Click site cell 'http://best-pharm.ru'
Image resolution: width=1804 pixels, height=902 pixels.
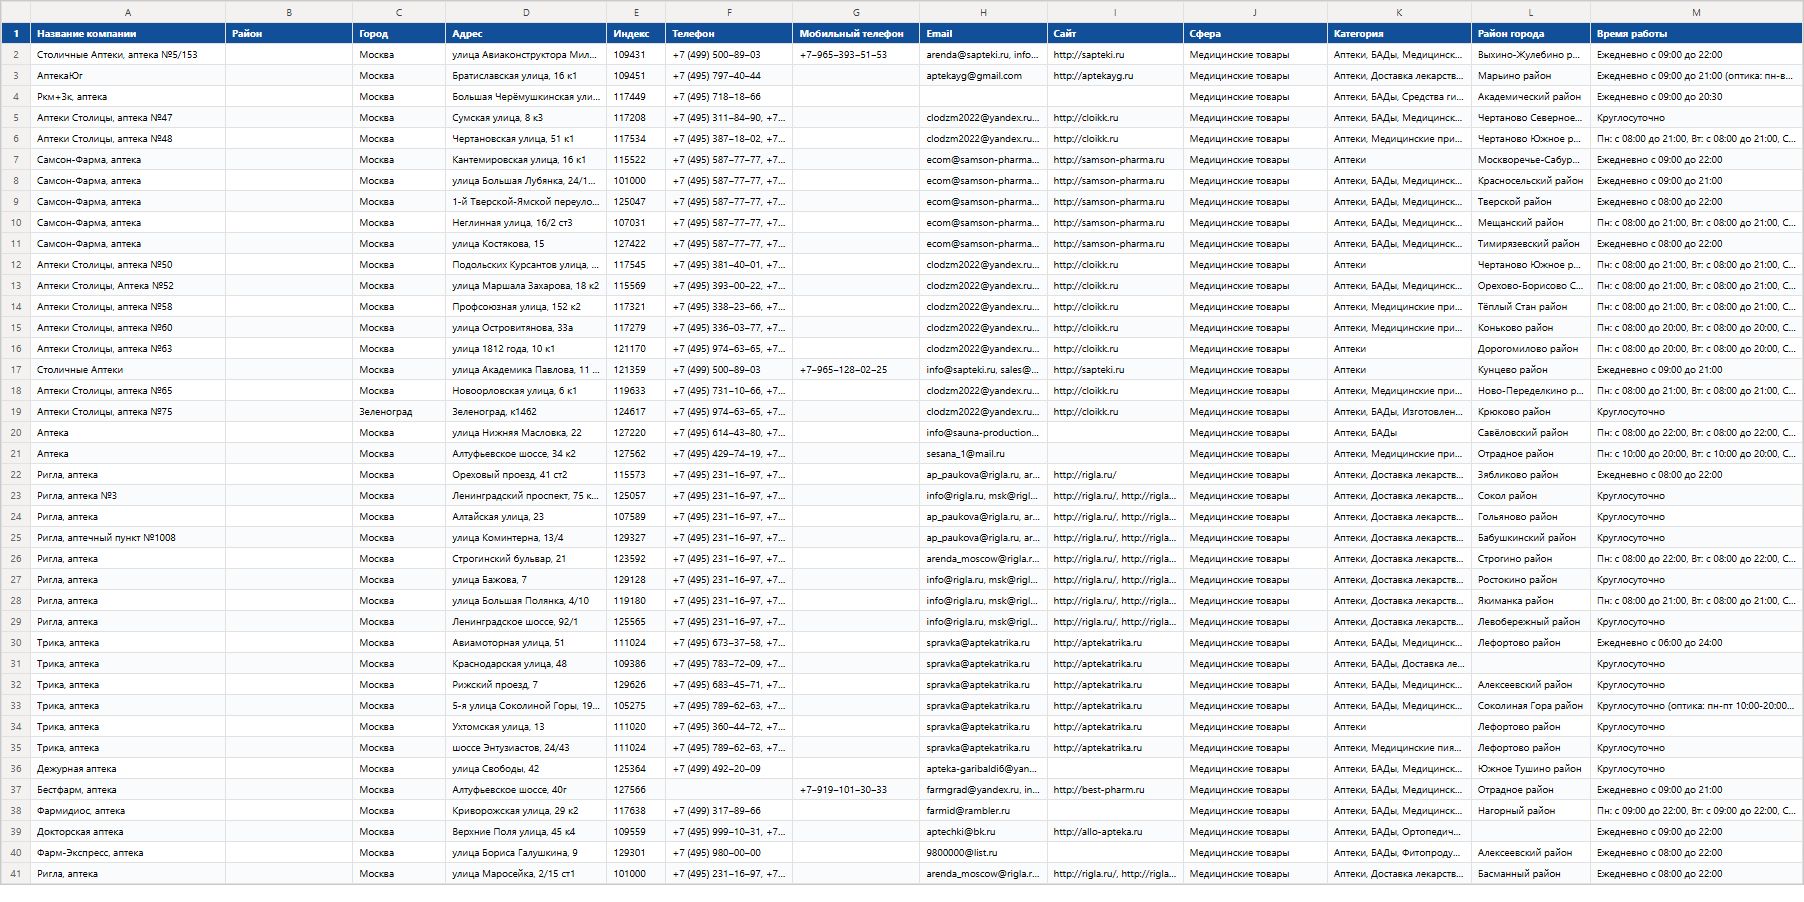pos(1115,790)
